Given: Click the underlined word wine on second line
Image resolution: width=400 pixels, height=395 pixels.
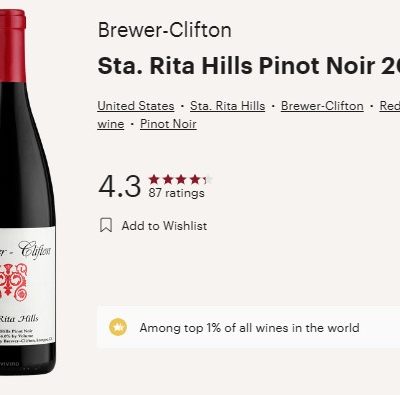Looking at the screenshot, I should 111,124.
